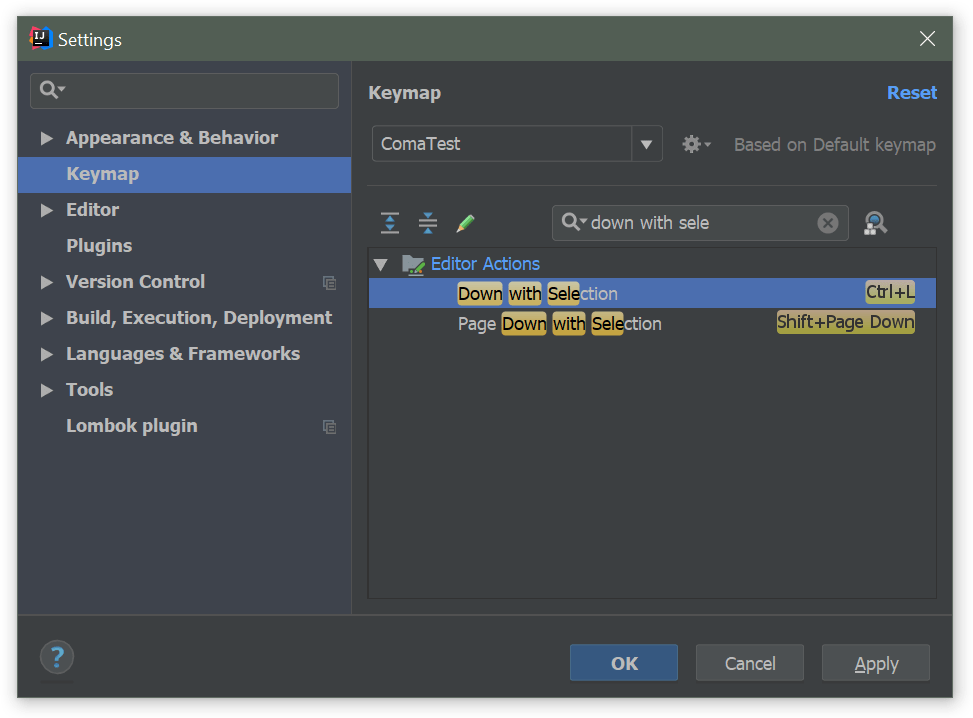
Task: Click the Editor Actions folder icon
Action: point(413,264)
